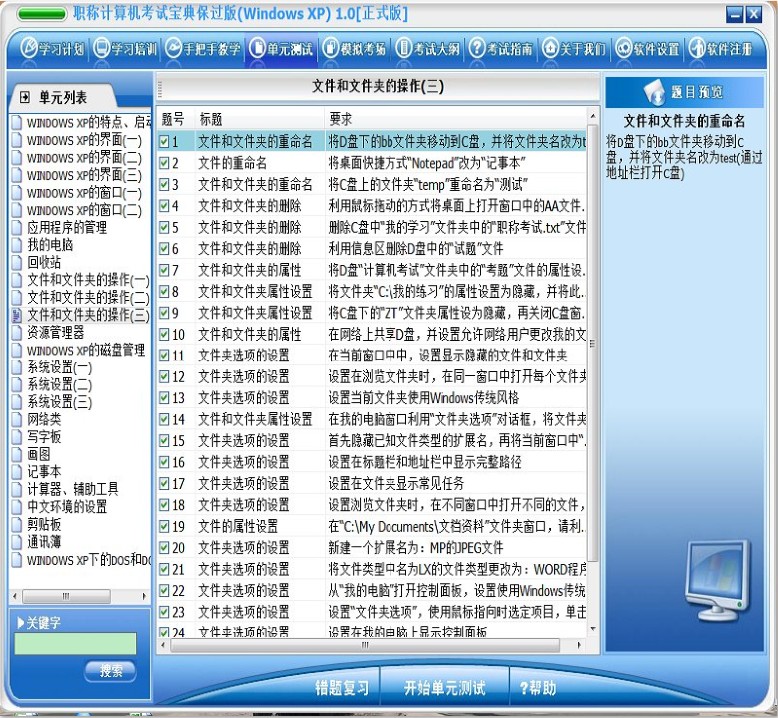Select unit WINDOWS XP的磁盘管理
This screenshot has height=718, width=778.
click(86, 350)
